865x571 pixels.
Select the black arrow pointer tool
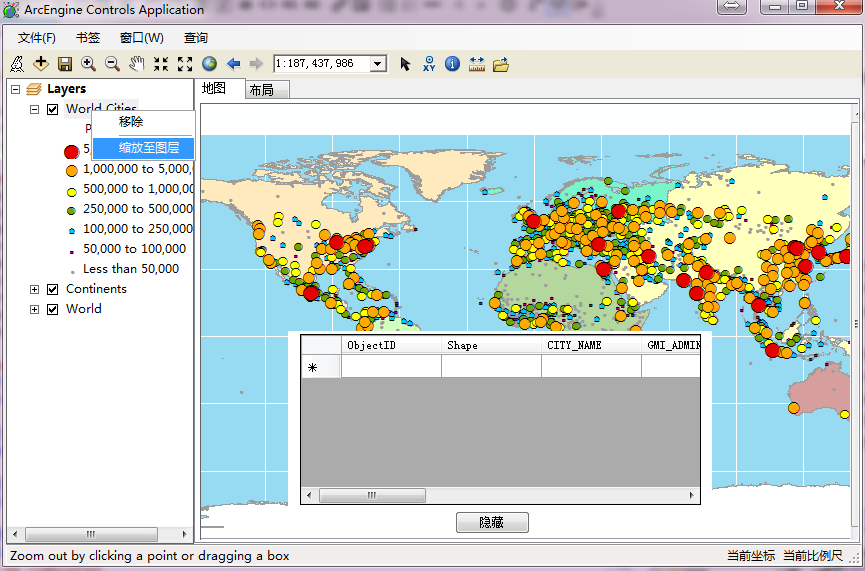coord(405,64)
